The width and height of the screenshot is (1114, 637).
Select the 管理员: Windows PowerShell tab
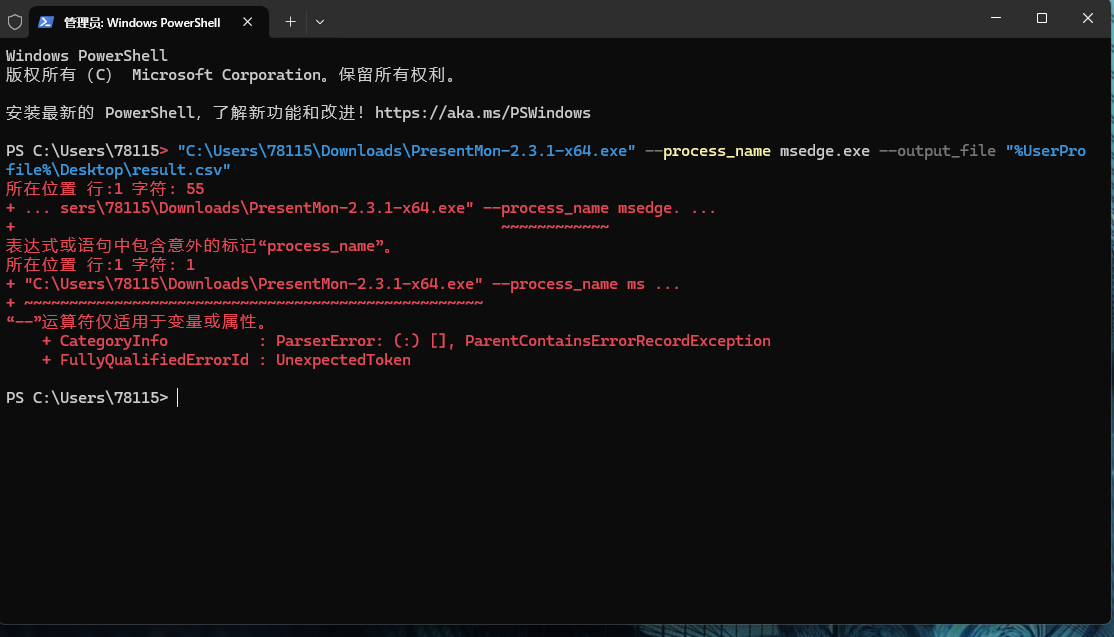[x=148, y=22]
